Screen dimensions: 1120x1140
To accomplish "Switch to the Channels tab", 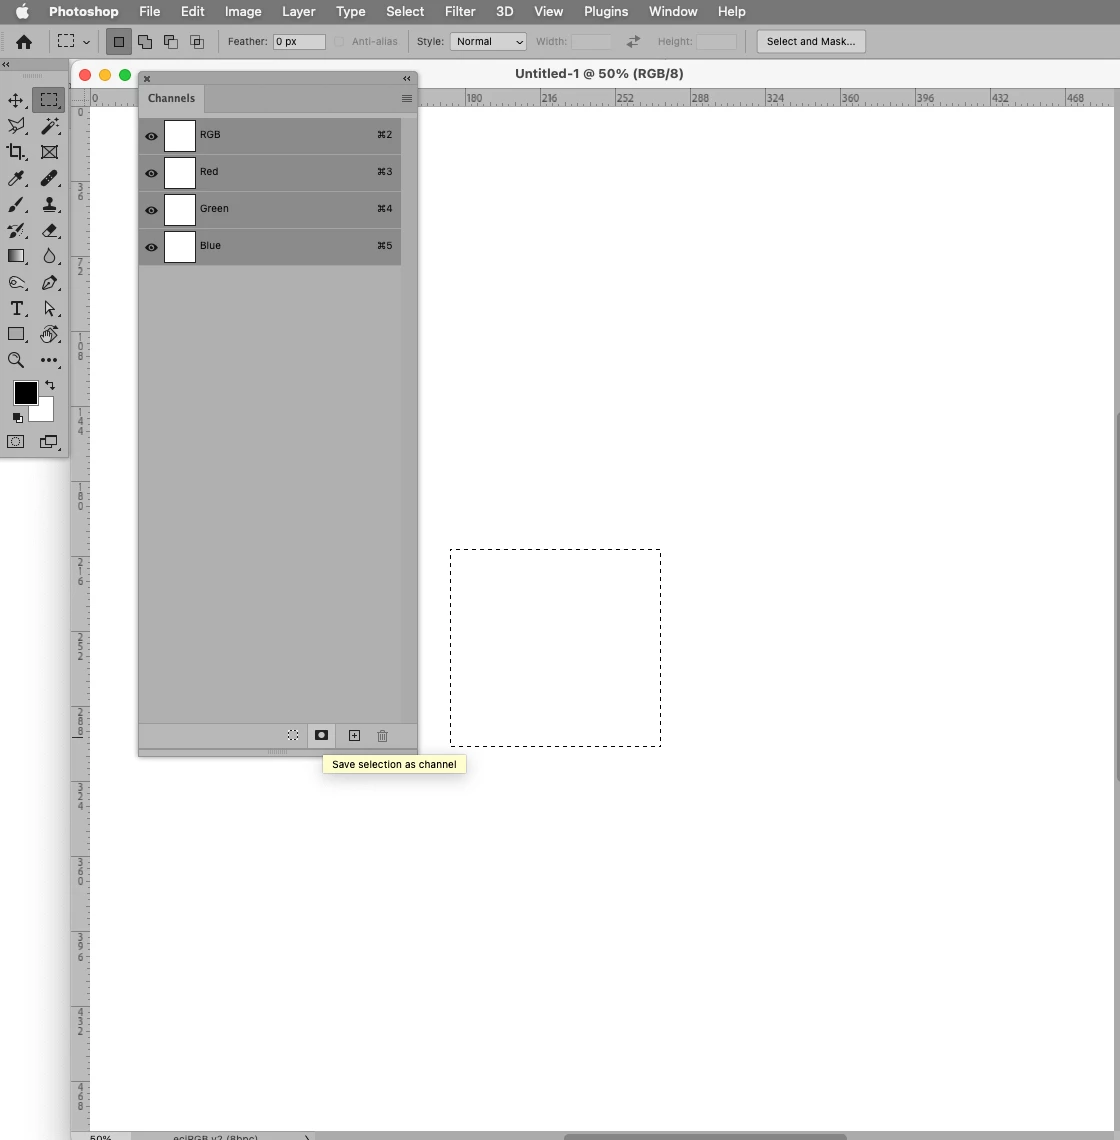I will pyautogui.click(x=172, y=98).
